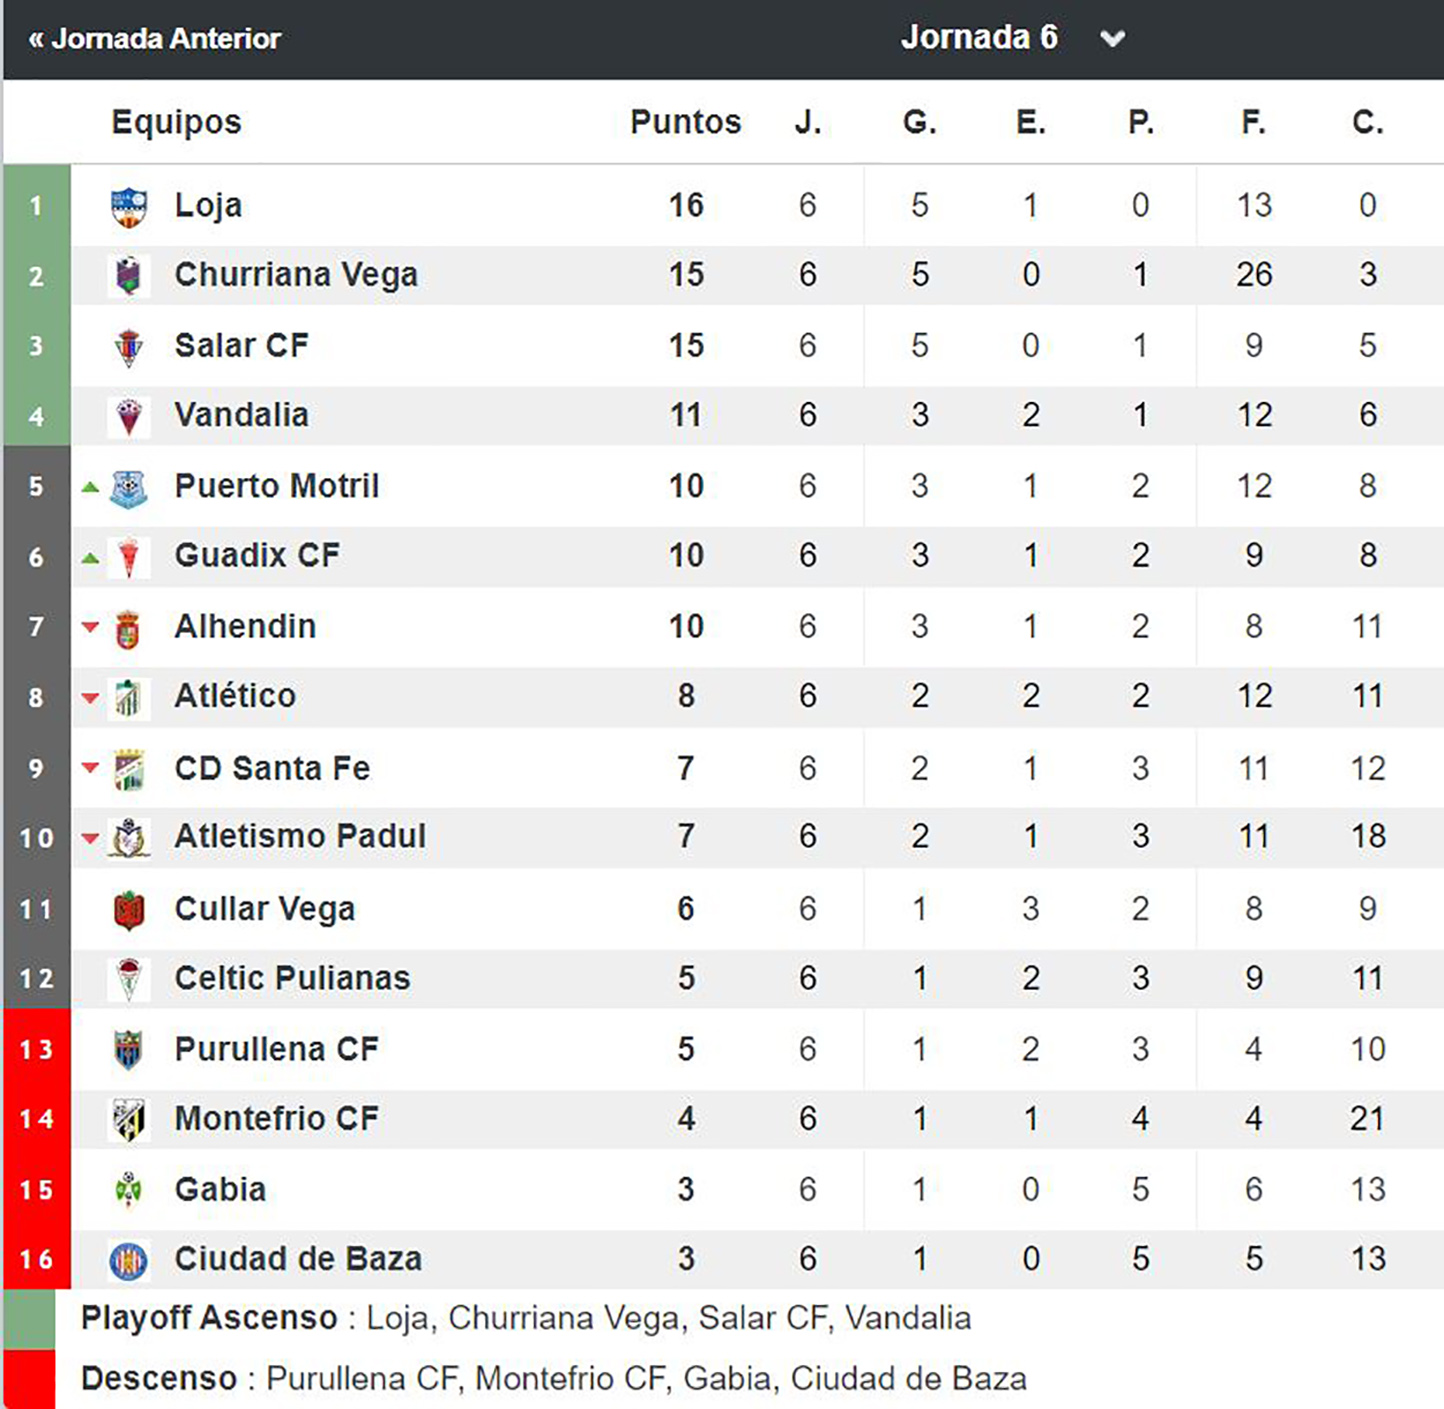Click the Cullar Vega red crest
Image resolution: width=1444 pixels, height=1409 pixels.
pyautogui.click(x=129, y=910)
